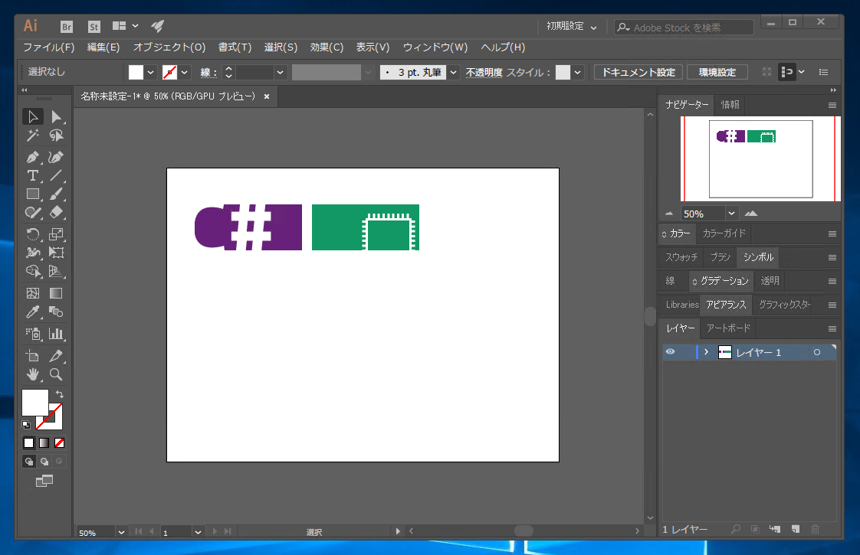Select the Paintbrush tool
Viewport: 860px width, 555px height.
[x=56, y=194]
